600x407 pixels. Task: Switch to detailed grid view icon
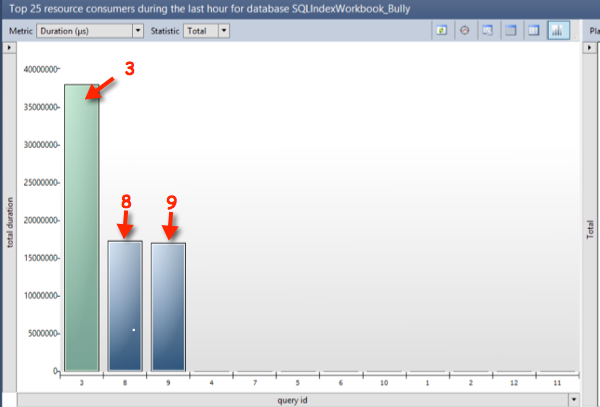click(x=510, y=30)
